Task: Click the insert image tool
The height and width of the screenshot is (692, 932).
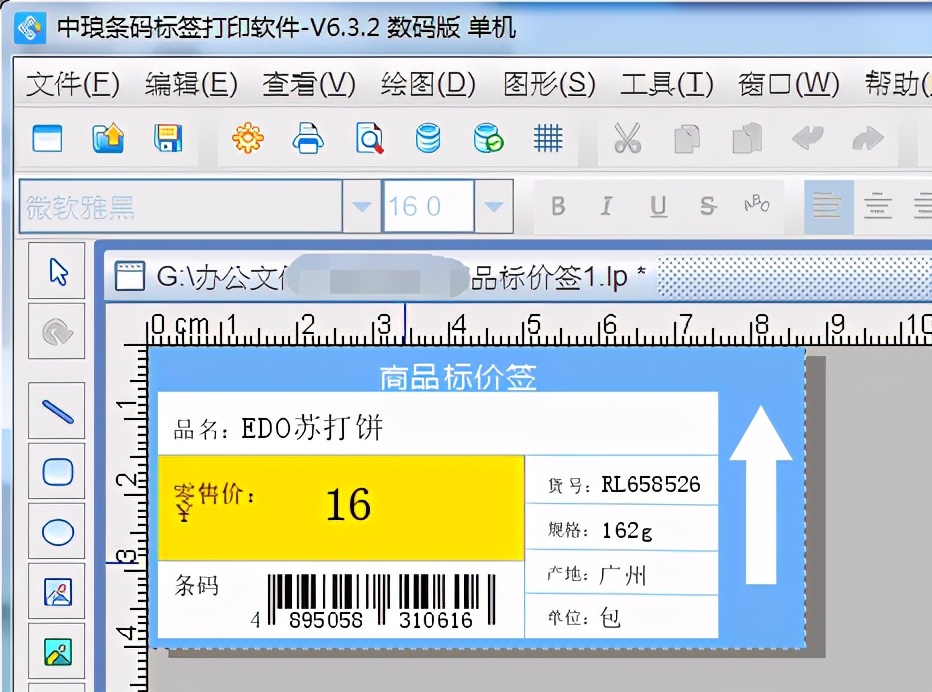Action: 58,592
